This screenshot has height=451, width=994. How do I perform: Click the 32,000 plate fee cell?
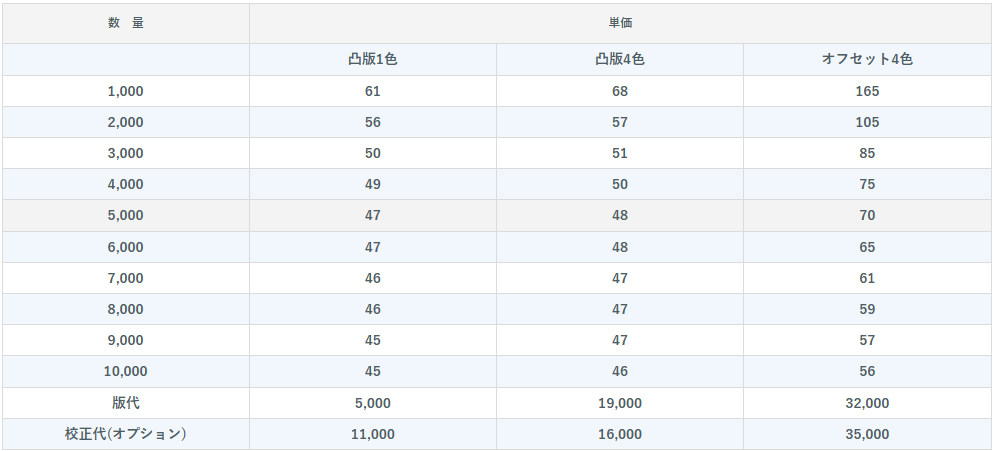click(x=867, y=403)
